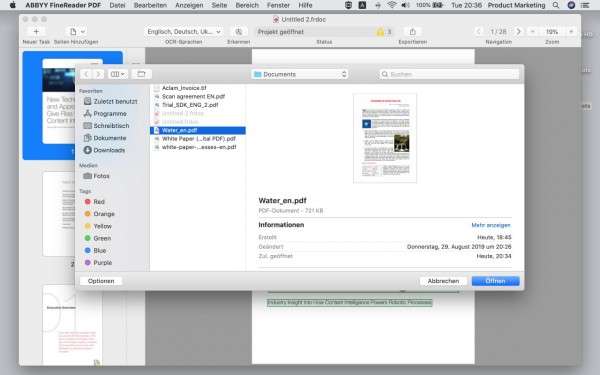Open the Seiten hinzufügen page icon
The height and width of the screenshot is (375, 600).
click(73, 31)
